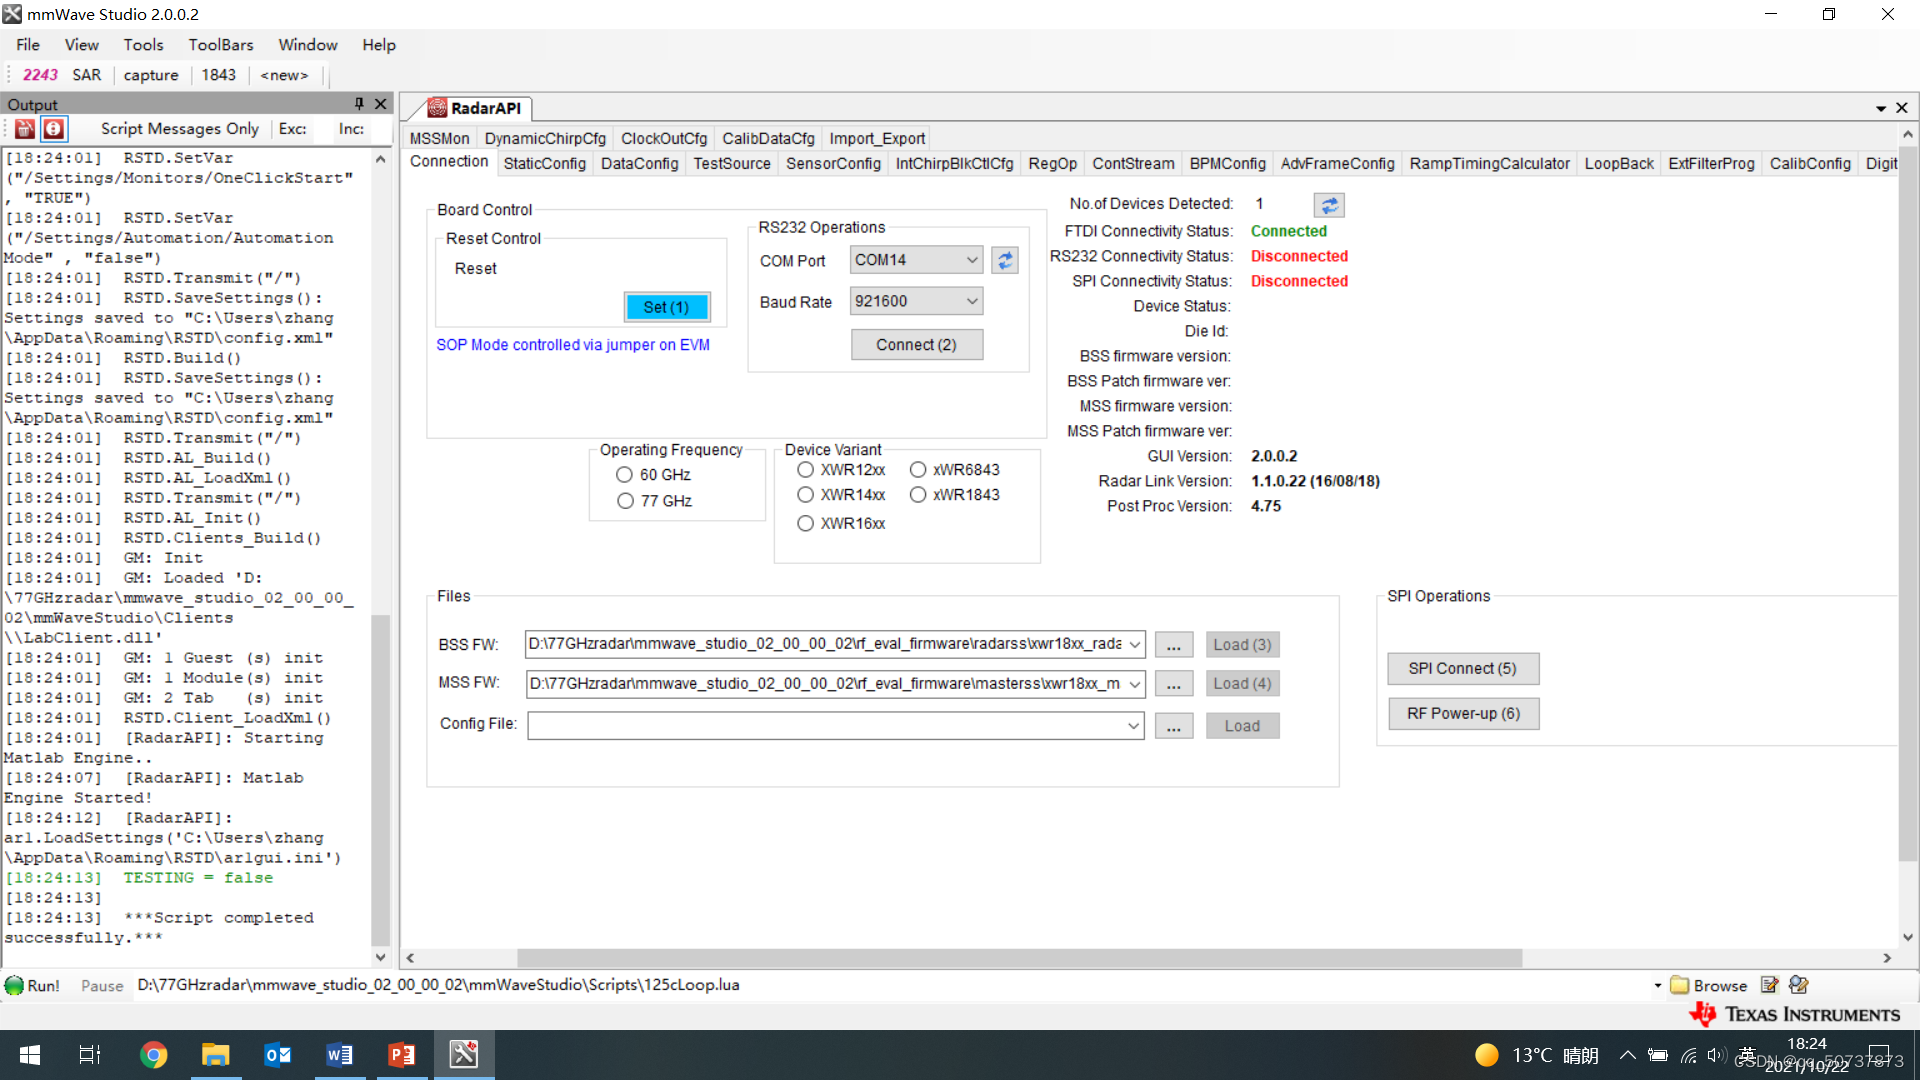Viewport: 1920px width, 1080px height.
Task: Browse for the MSS FW file
Action: [1173, 684]
